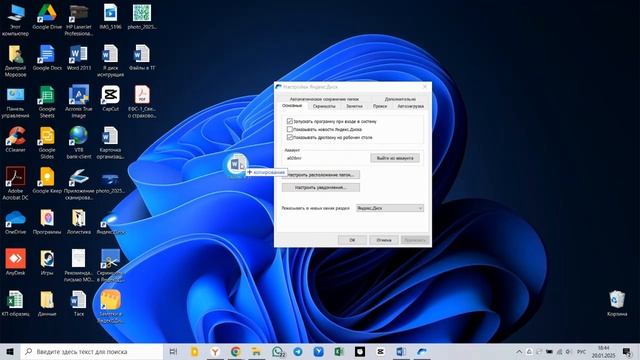Switch to the Скриншоты tab

pyautogui.click(x=324, y=106)
